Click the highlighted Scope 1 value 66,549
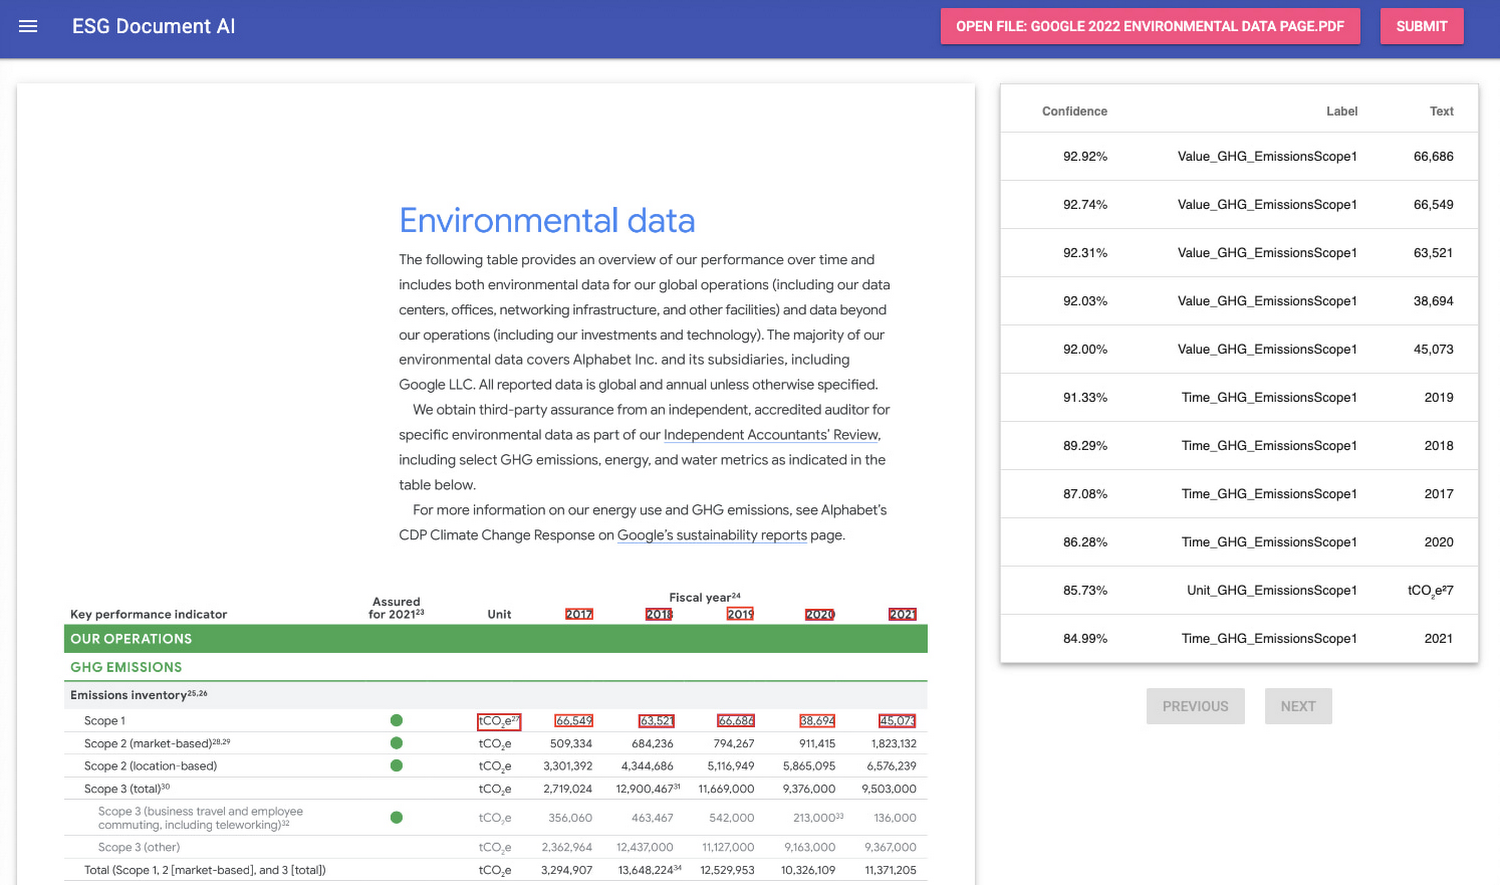The image size is (1500, 885). pyautogui.click(x=574, y=721)
